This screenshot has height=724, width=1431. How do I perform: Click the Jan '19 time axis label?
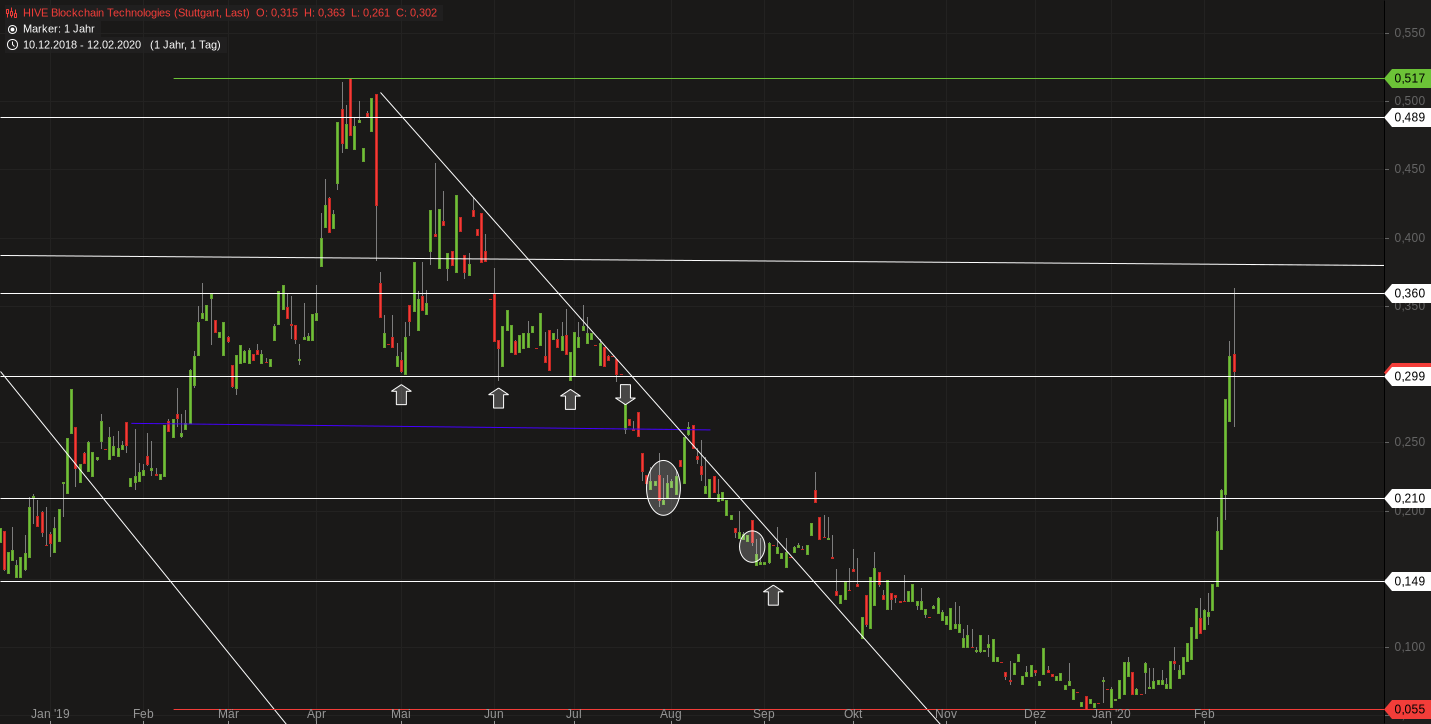click(50, 714)
